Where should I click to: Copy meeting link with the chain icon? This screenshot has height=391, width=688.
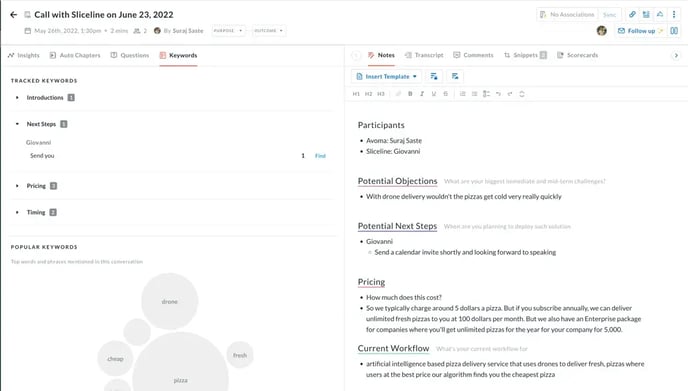tap(632, 14)
